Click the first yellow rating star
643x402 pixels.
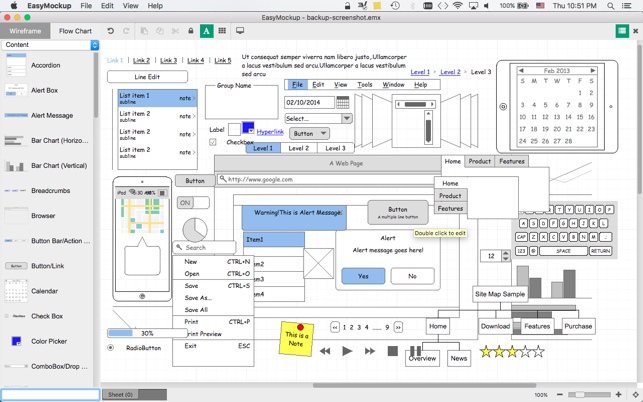(486, 352)
